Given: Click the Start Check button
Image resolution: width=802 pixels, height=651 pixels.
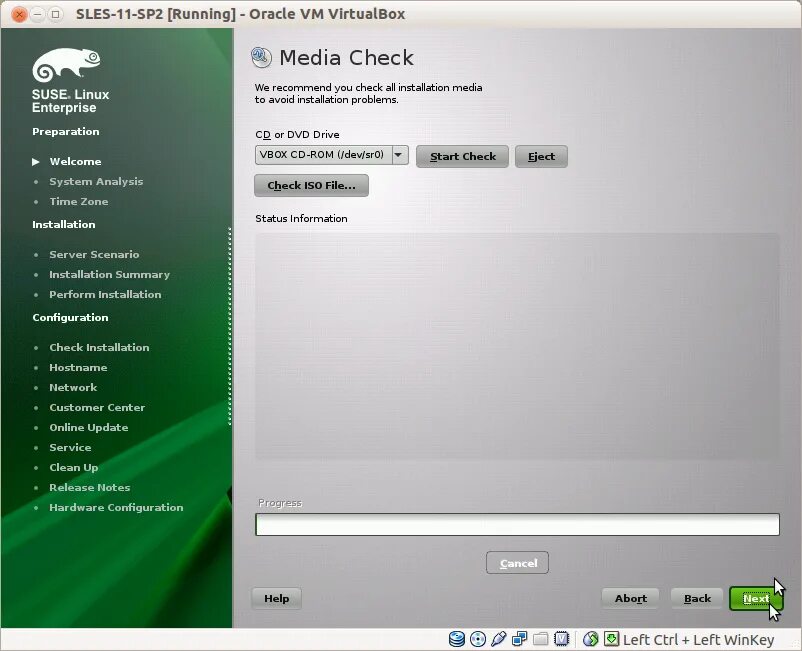Looking at the screenshot, I should (462, 156).
